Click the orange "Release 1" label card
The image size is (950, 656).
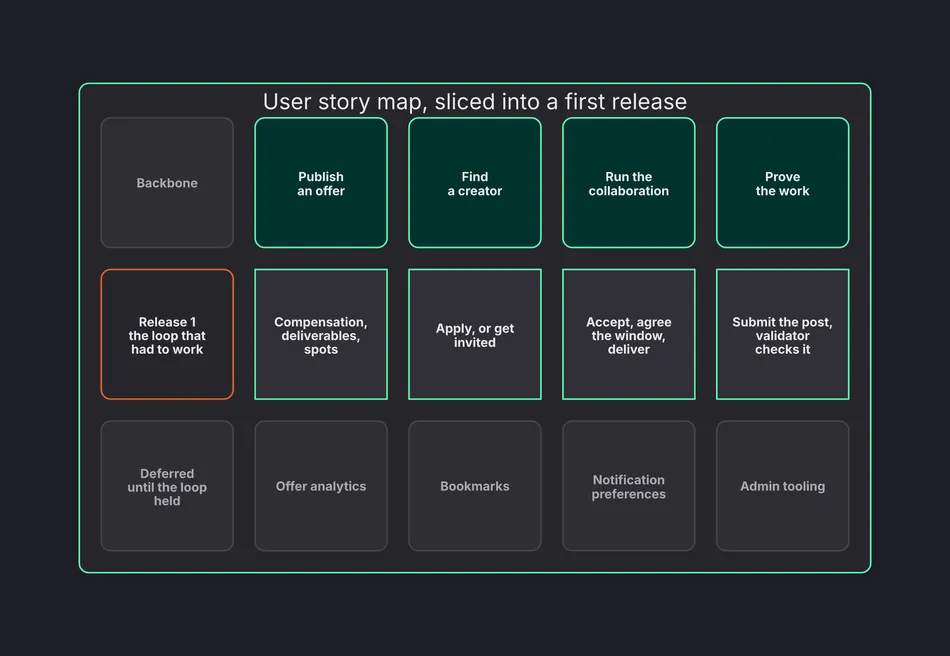point(167,334)
